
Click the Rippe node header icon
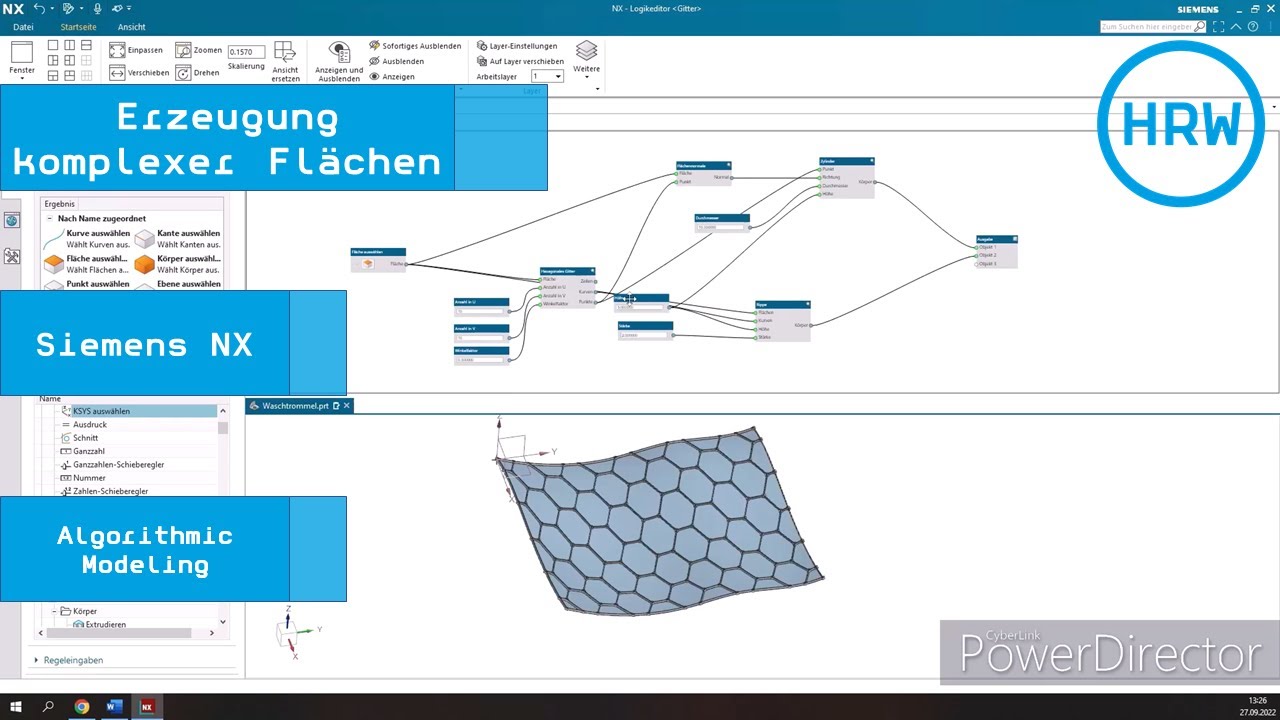coord(807,304)
